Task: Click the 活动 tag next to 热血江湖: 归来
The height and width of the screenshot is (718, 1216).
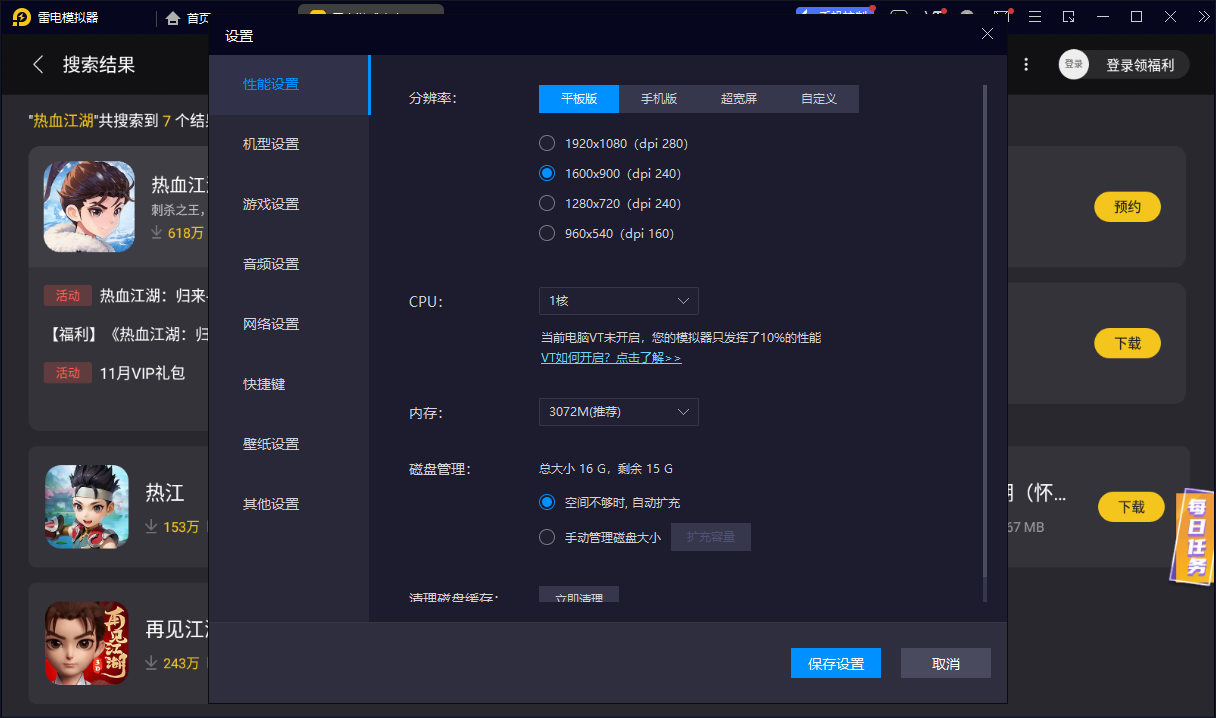Action: [68, 295]
